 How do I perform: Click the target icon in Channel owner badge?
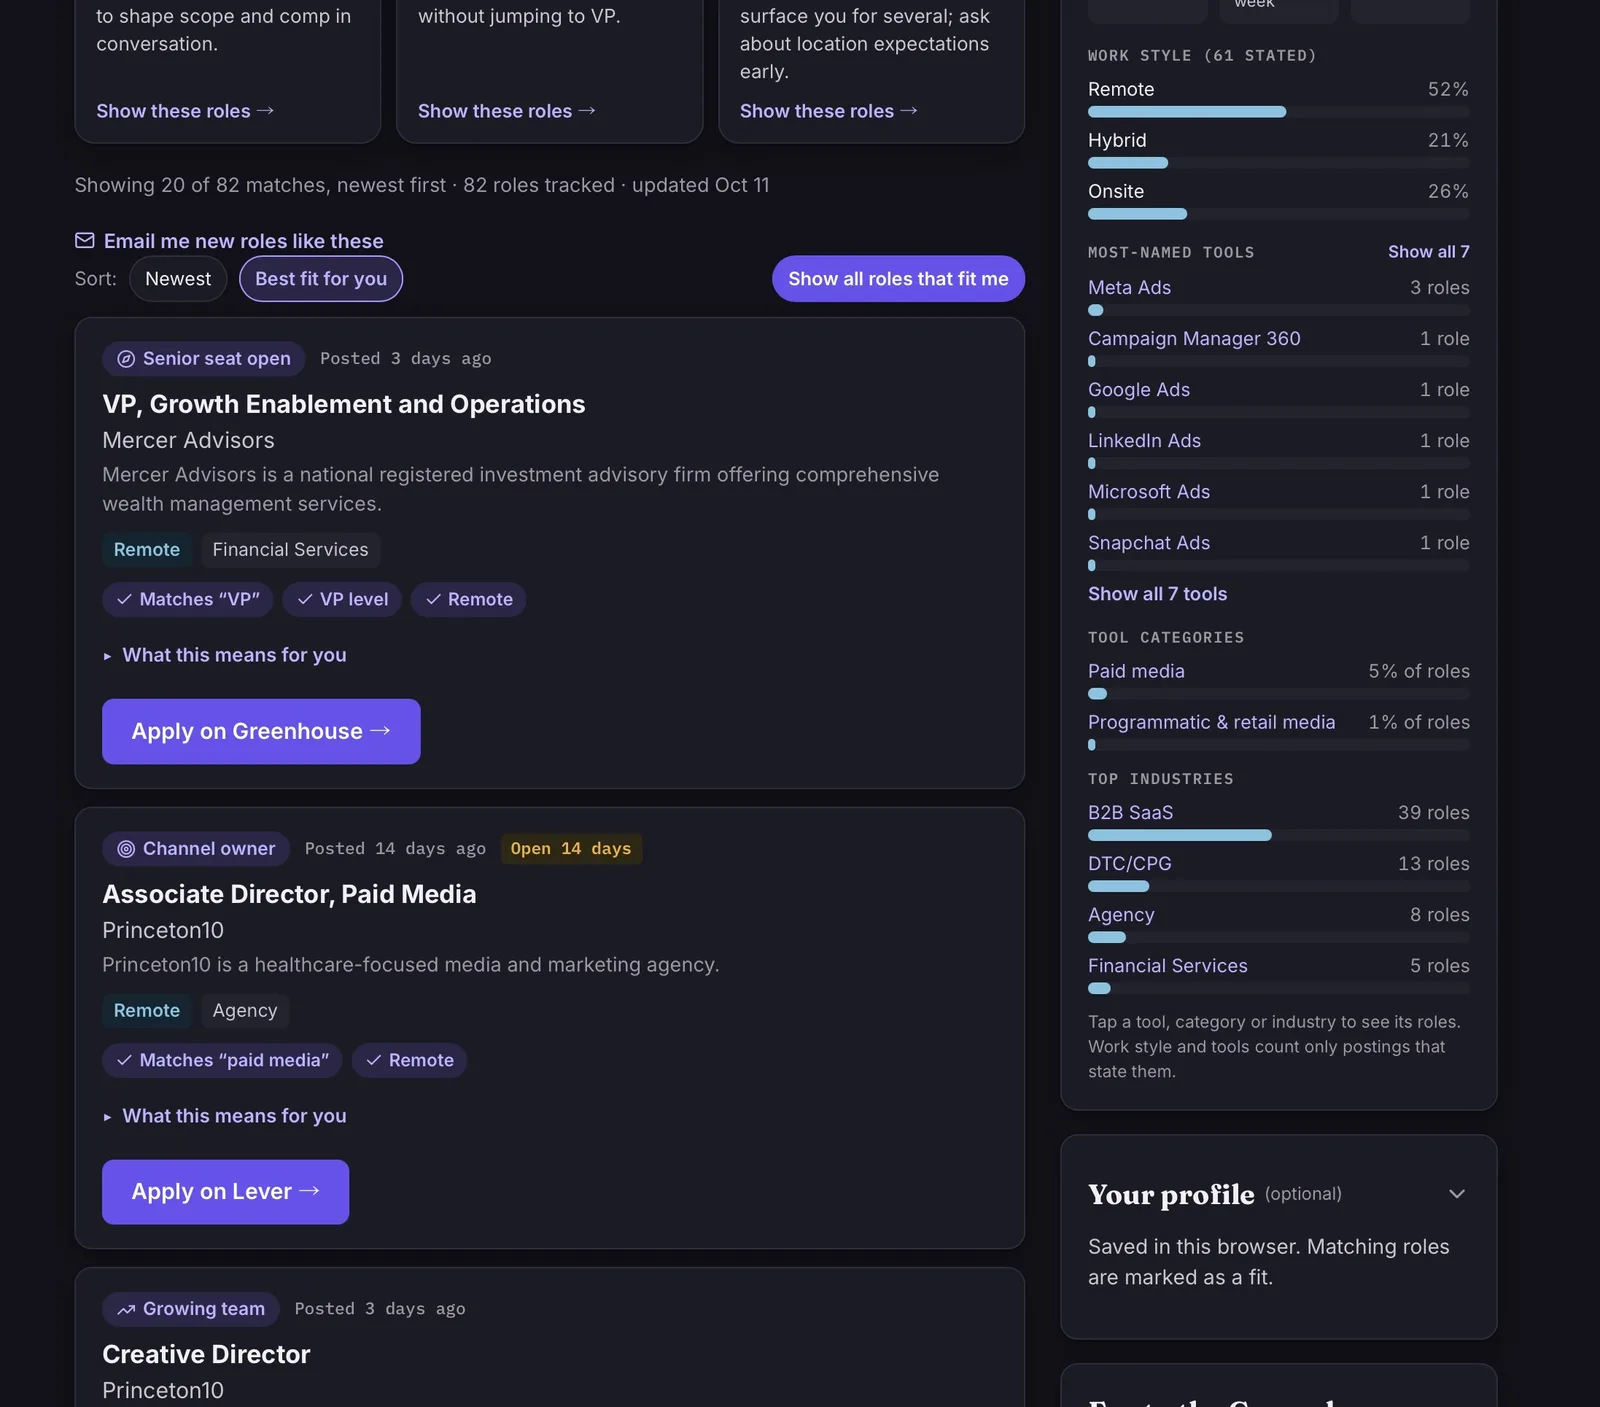click(126, 849)
